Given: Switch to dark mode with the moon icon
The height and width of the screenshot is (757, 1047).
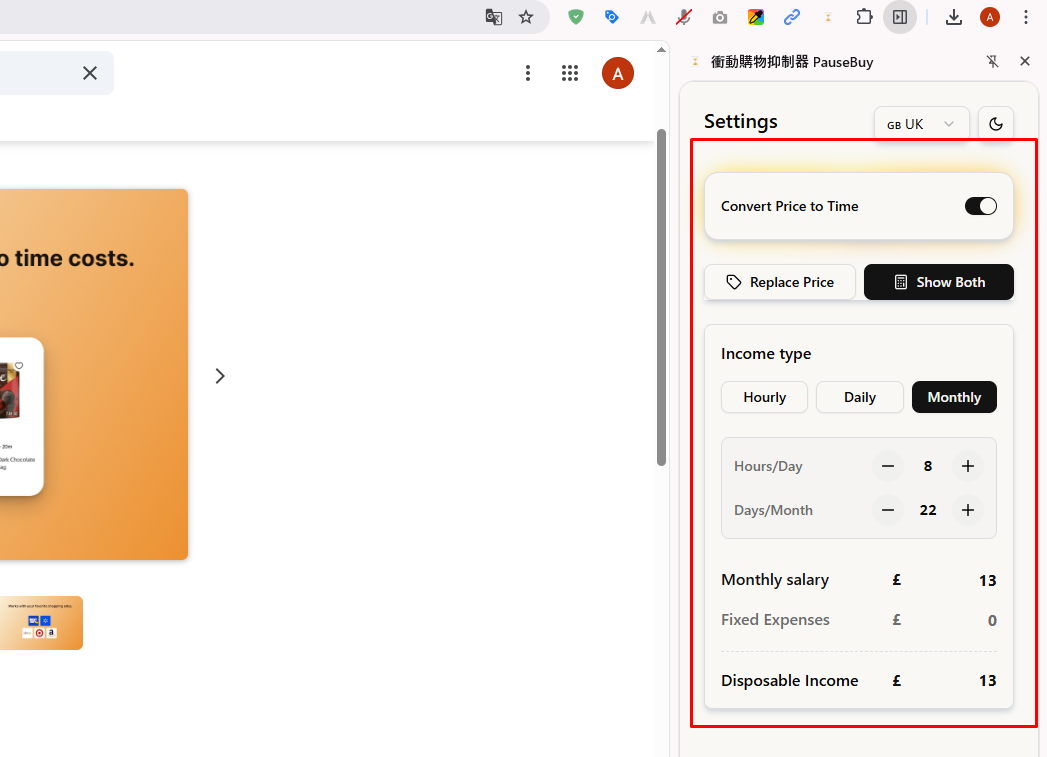Looking at the screenshot, I should pos(995,123).
